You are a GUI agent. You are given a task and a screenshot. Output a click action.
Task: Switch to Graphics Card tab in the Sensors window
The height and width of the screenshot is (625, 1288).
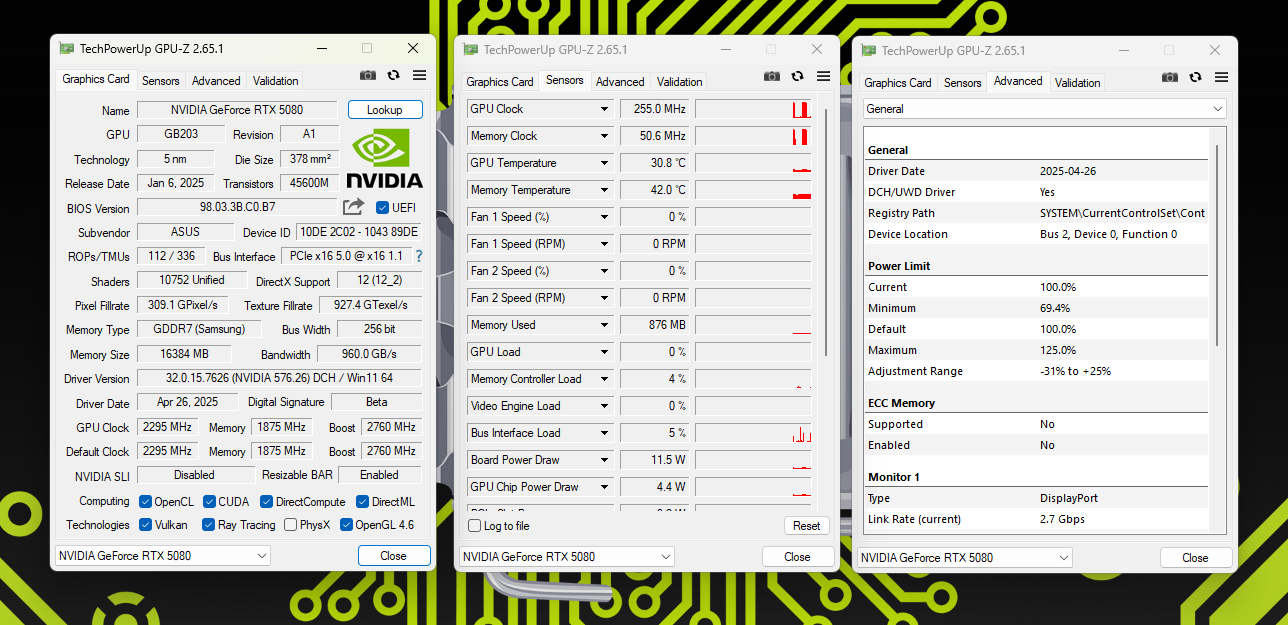(x=500, y=82)
